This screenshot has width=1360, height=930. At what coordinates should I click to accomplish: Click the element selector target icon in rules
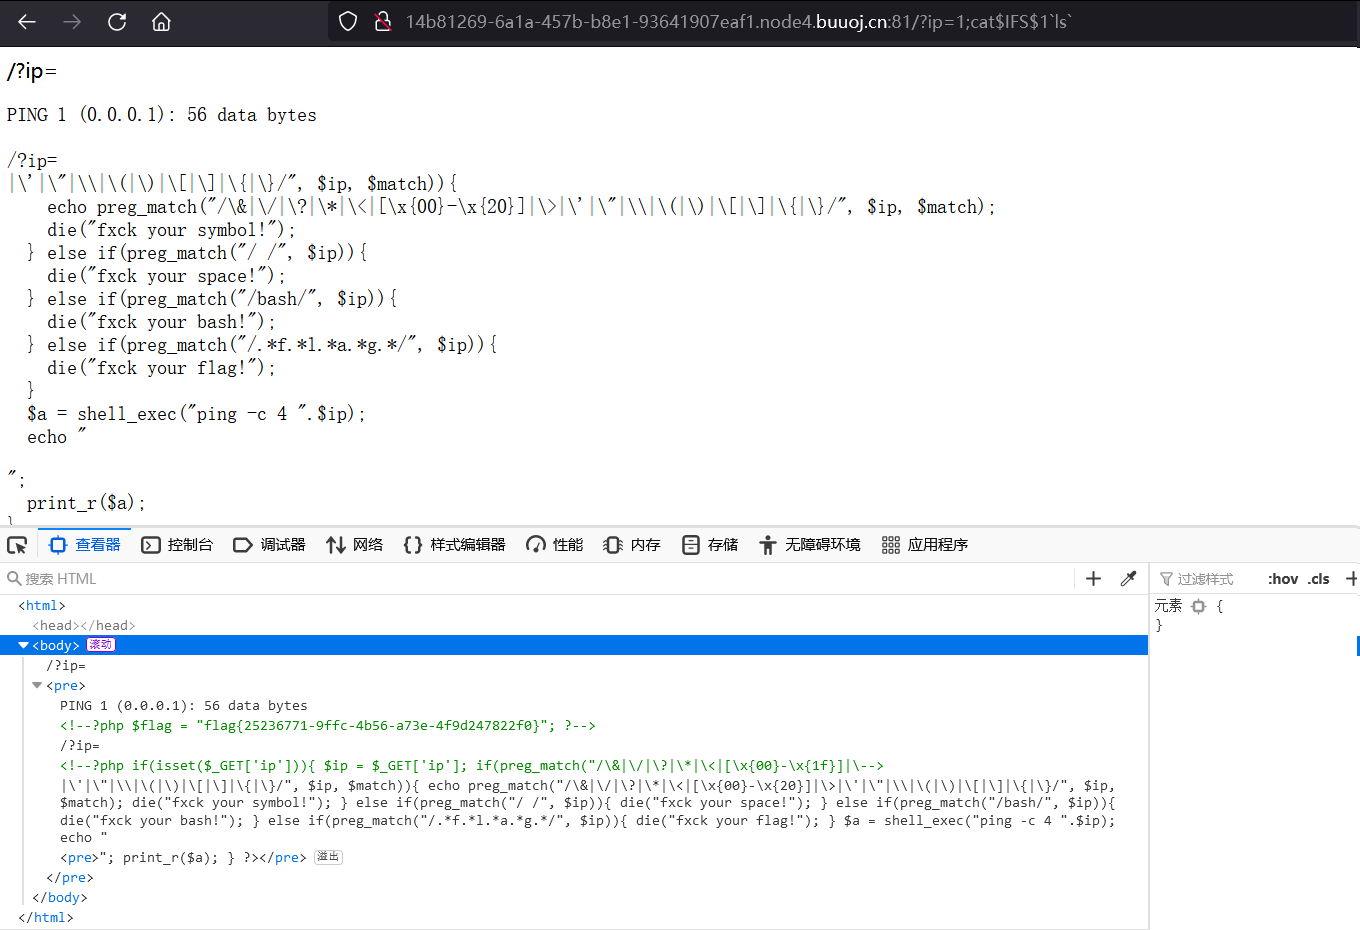(1199, 606)
